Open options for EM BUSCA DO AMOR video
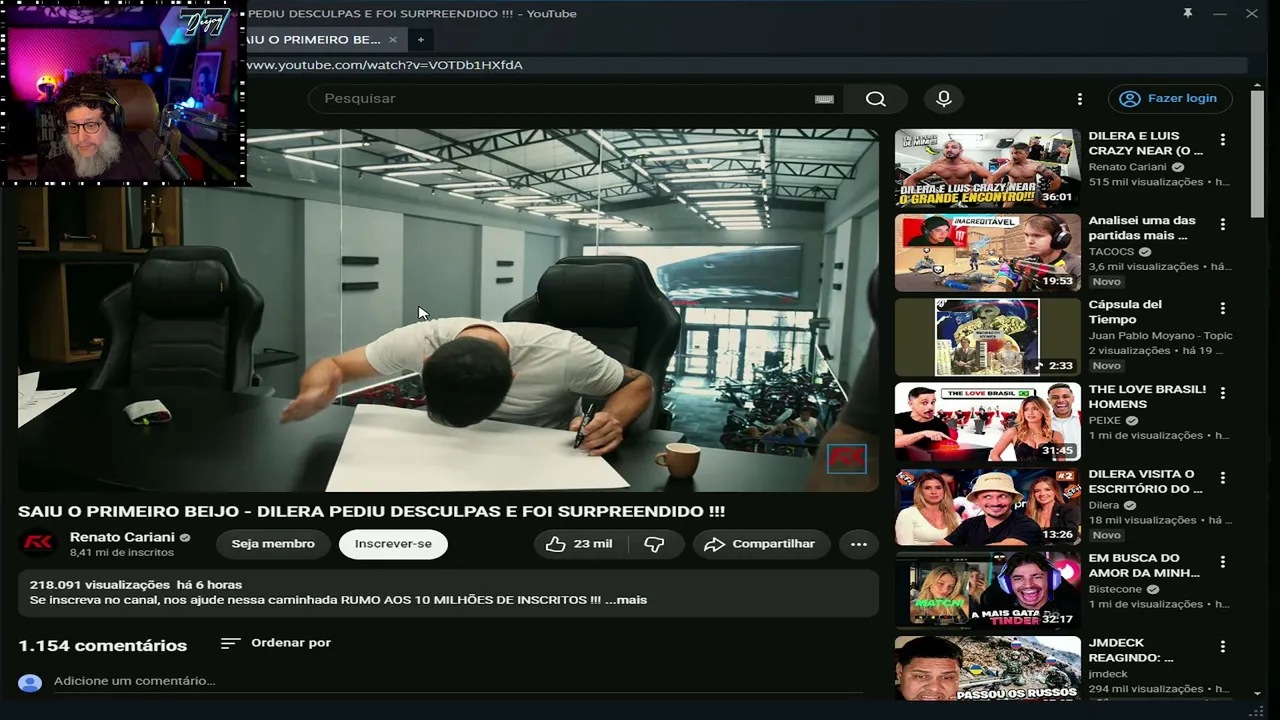 [x=1222, y=562]
